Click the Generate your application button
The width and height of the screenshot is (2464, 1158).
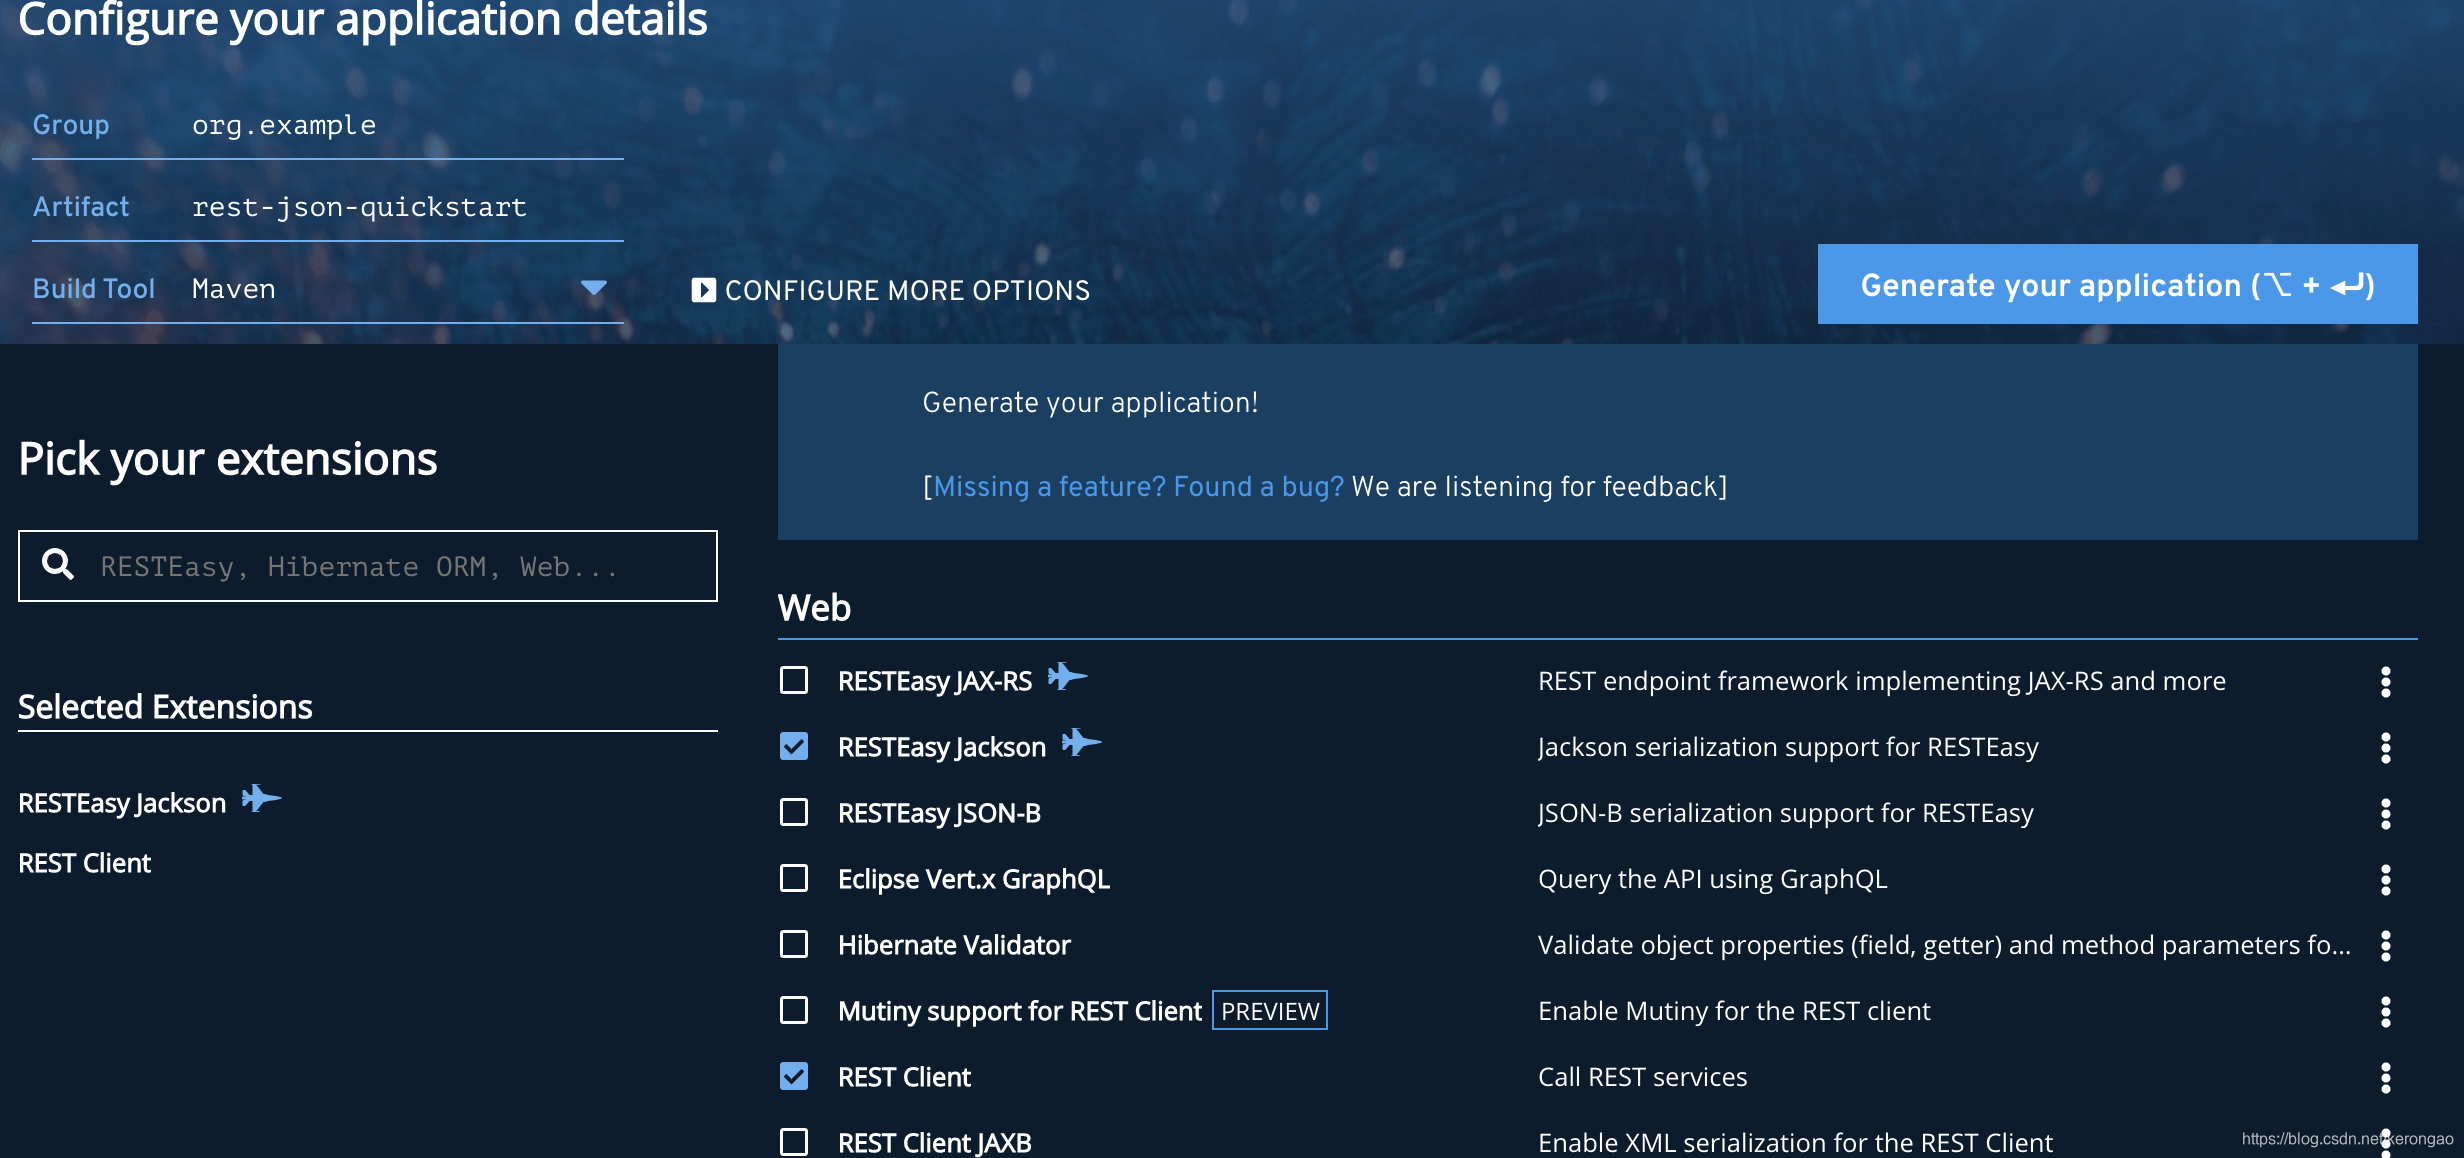[x=2117, y=284]
